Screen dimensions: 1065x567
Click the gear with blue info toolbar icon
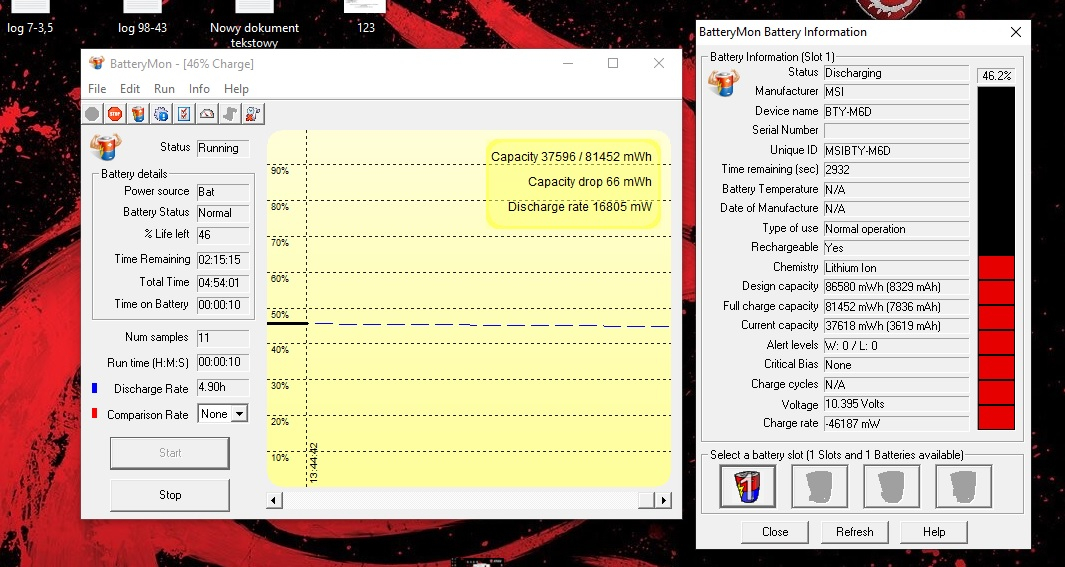pos(162,114)
